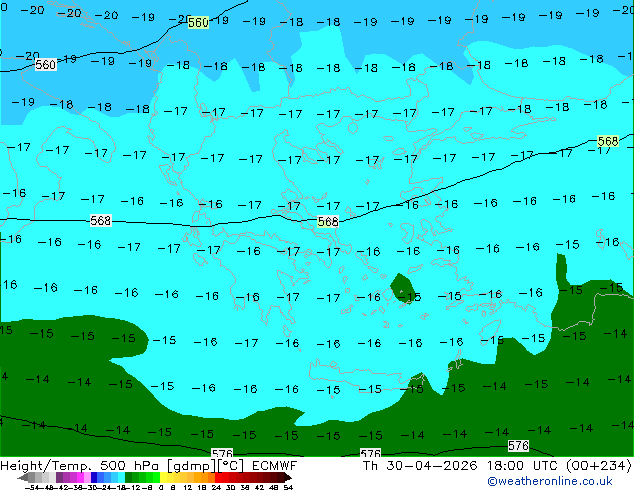Image resolution: width=634 pixels, height=490 pixels.
Task: Select the 576 contour label at bottom right
Action: click(x=518, y=446)
